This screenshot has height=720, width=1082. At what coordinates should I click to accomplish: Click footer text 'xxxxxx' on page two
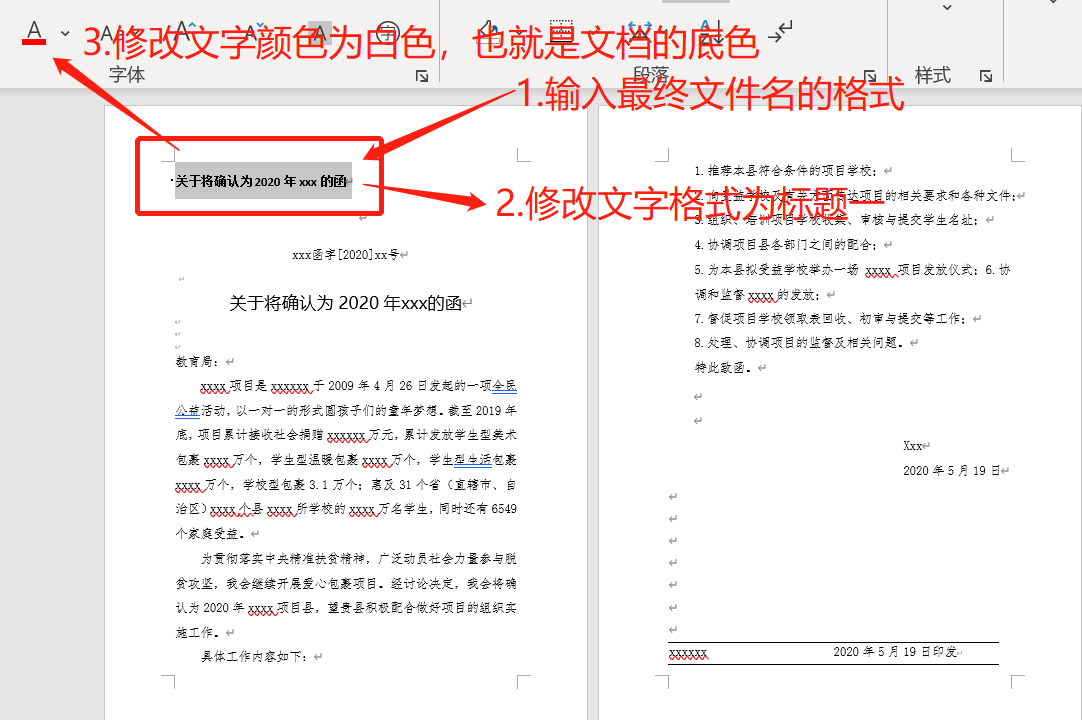point(688,653)
